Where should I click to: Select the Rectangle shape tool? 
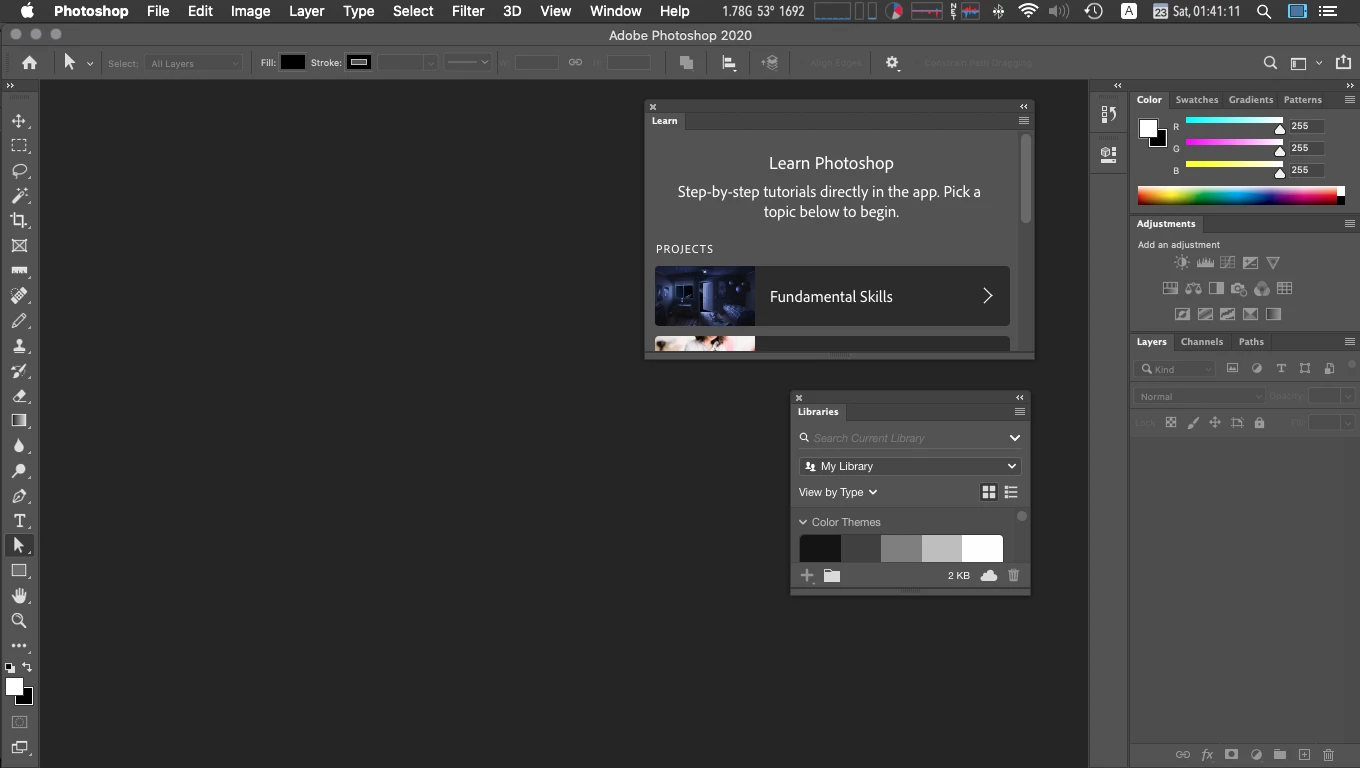(x=19, y=571)
